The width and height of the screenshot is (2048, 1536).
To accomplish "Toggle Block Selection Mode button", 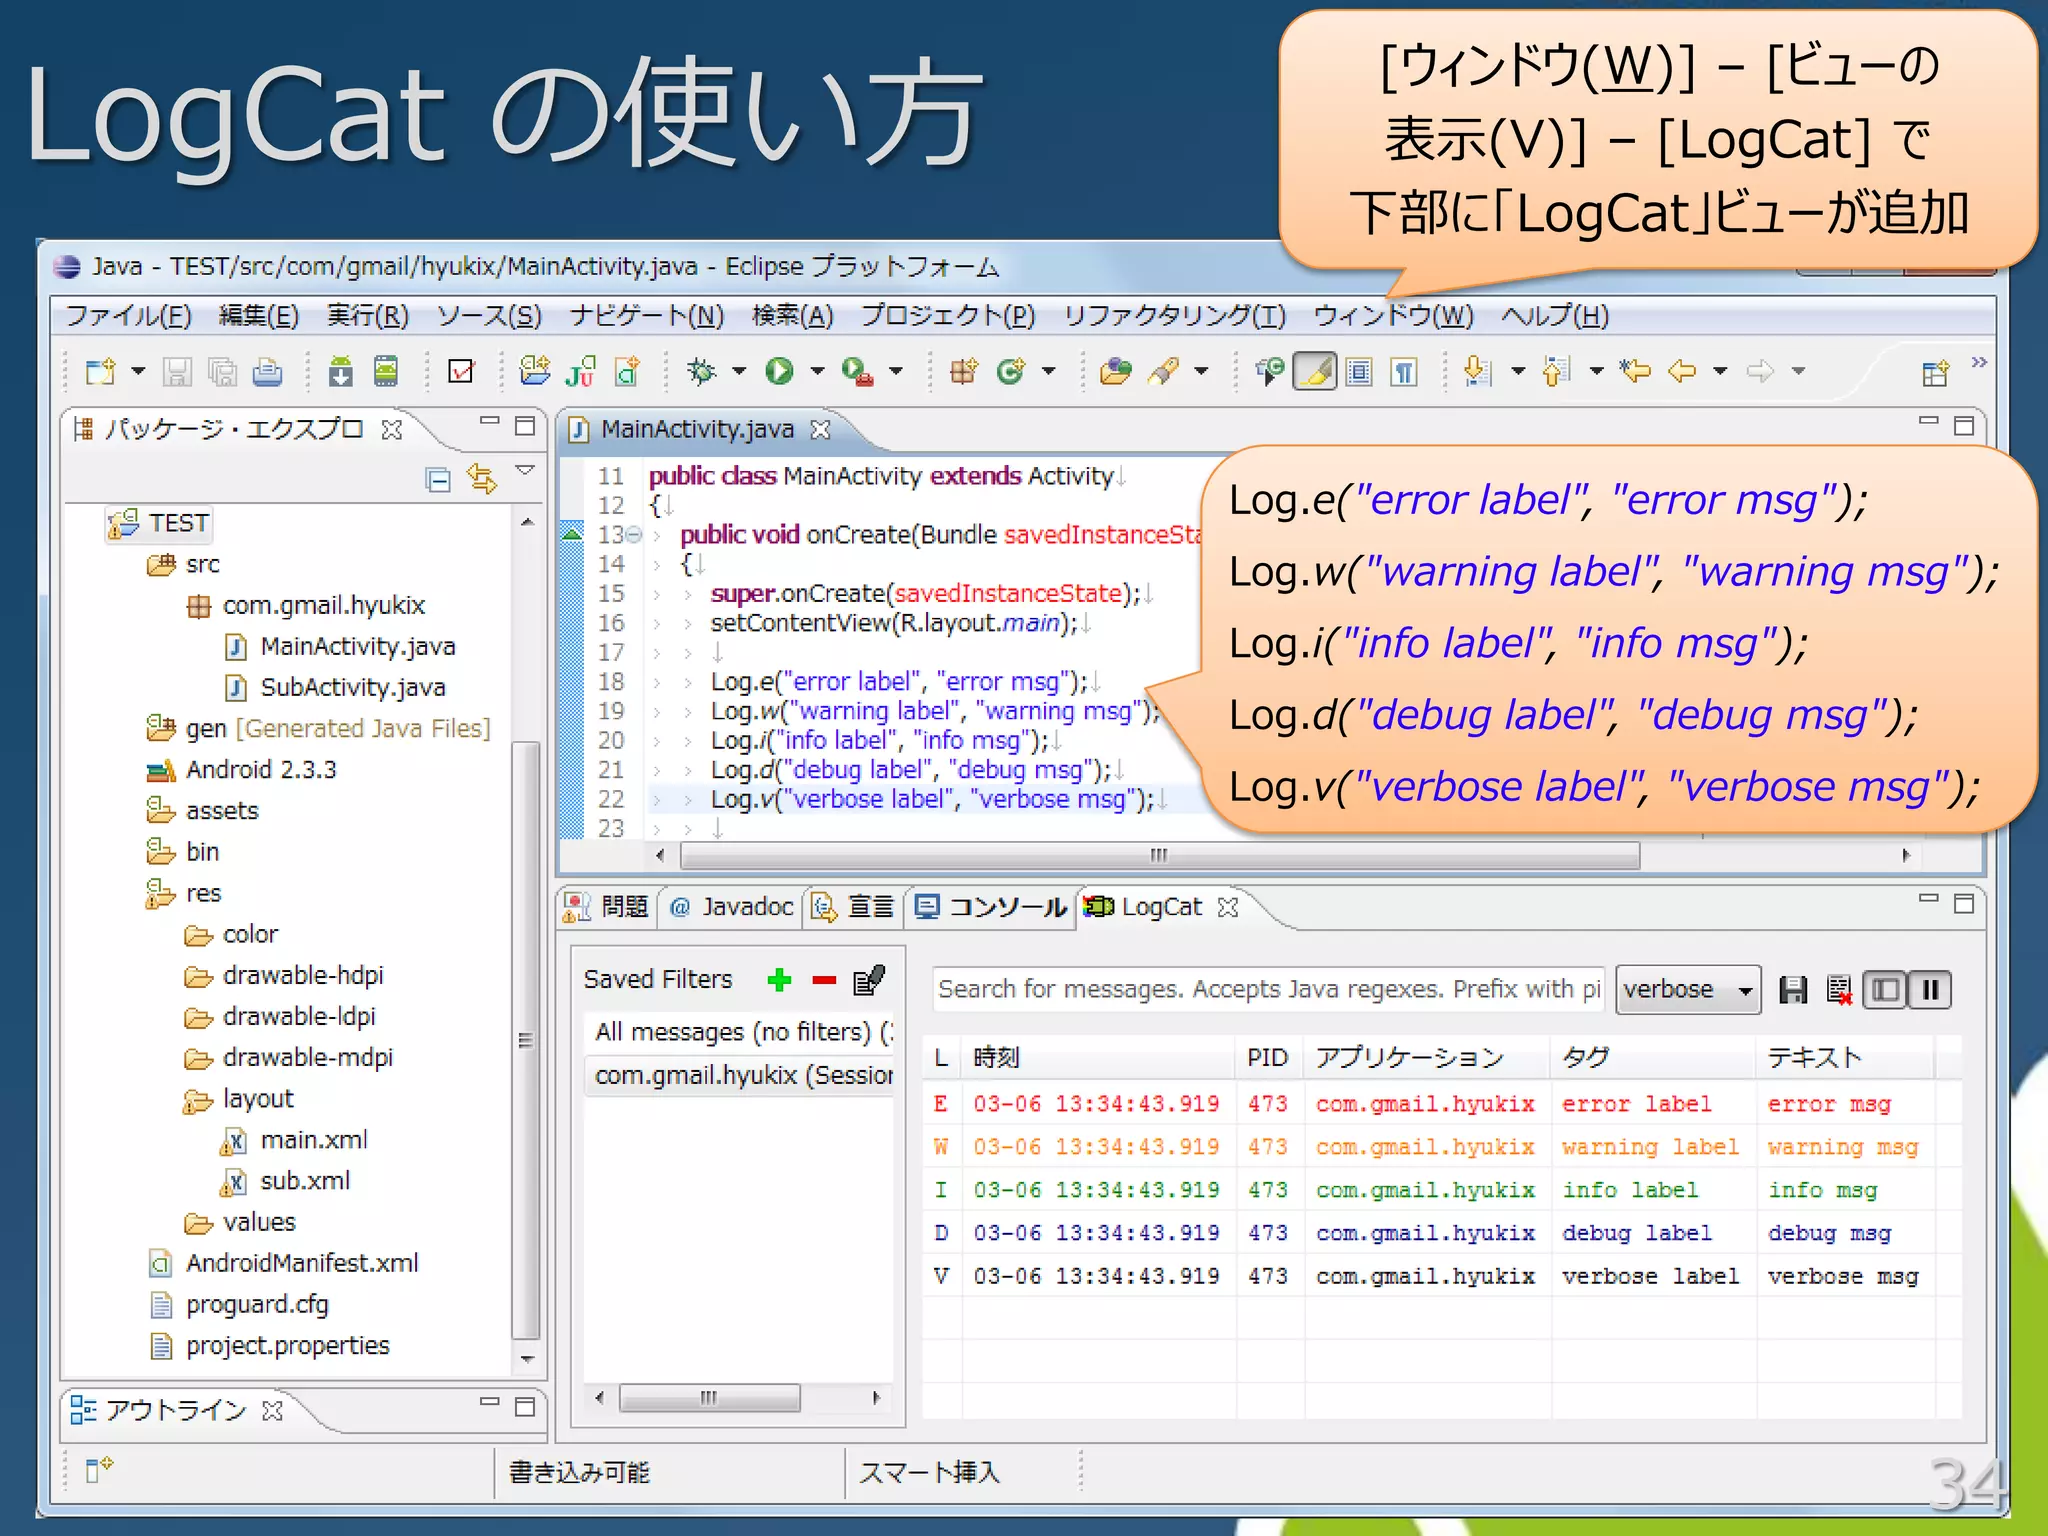I will tap(1359, 372).
